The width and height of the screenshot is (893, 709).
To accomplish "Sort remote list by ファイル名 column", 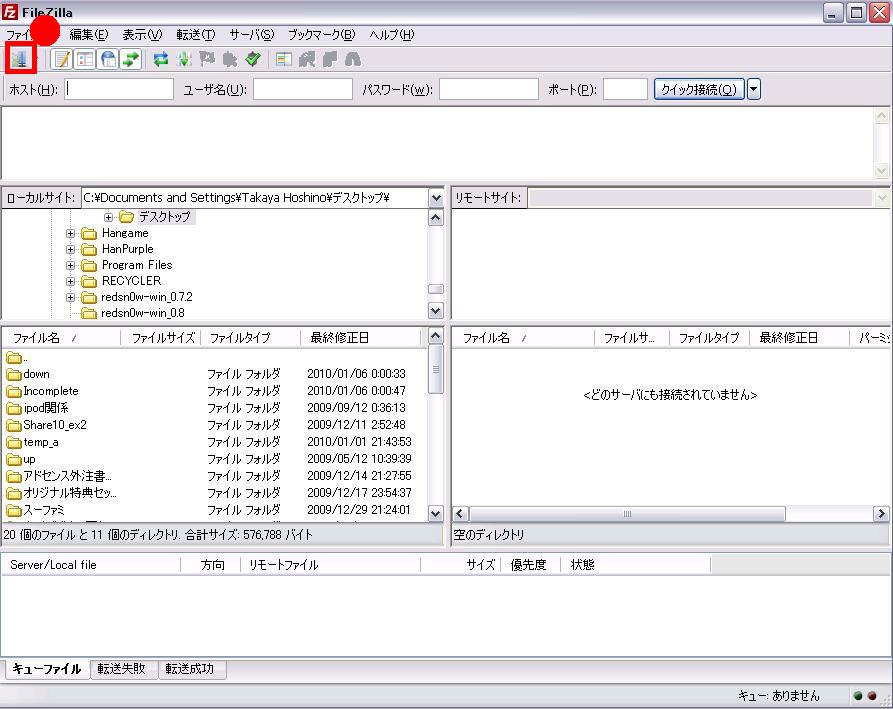I will tap(523, 338).
